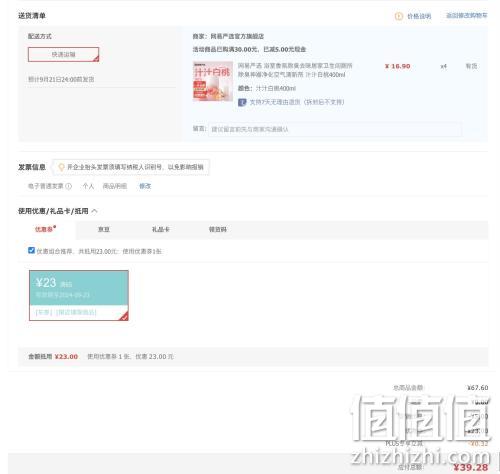Click 修改 to edit invoice information
The image size is (500, 474).
tap(145, 186)
